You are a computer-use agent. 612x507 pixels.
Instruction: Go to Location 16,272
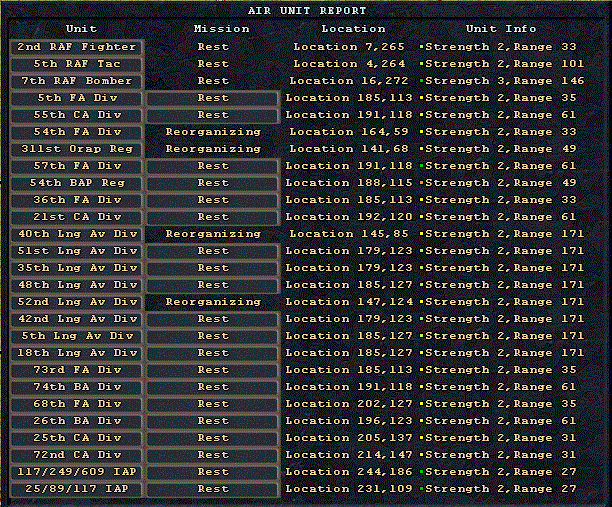coord(349,81)
